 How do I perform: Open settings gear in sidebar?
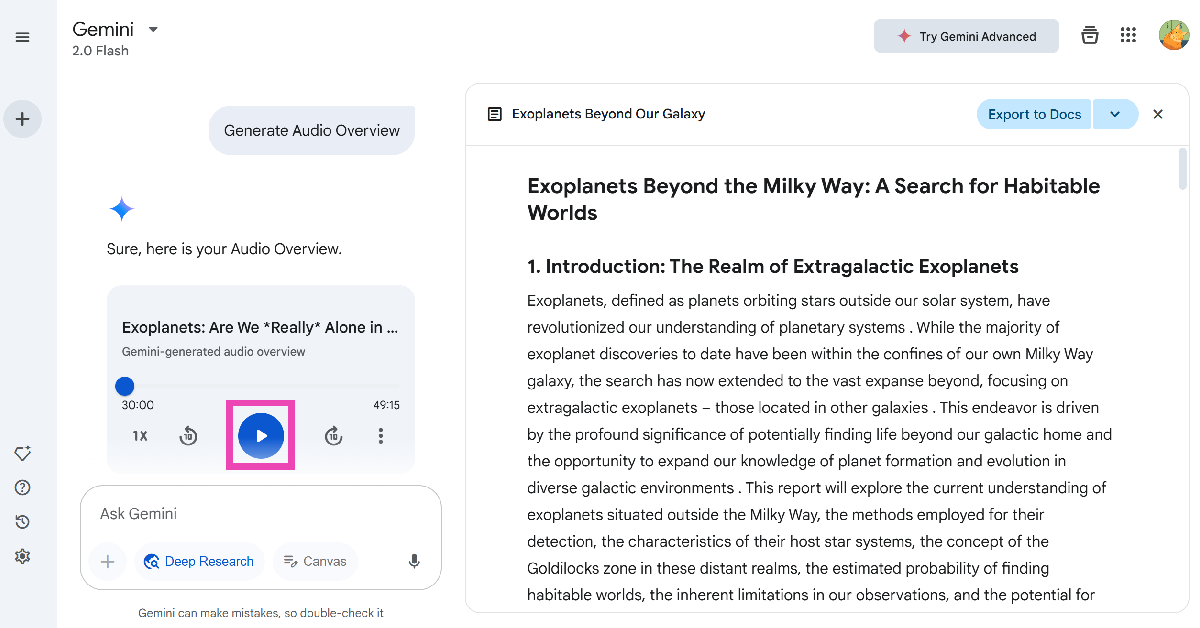[23, 556]
